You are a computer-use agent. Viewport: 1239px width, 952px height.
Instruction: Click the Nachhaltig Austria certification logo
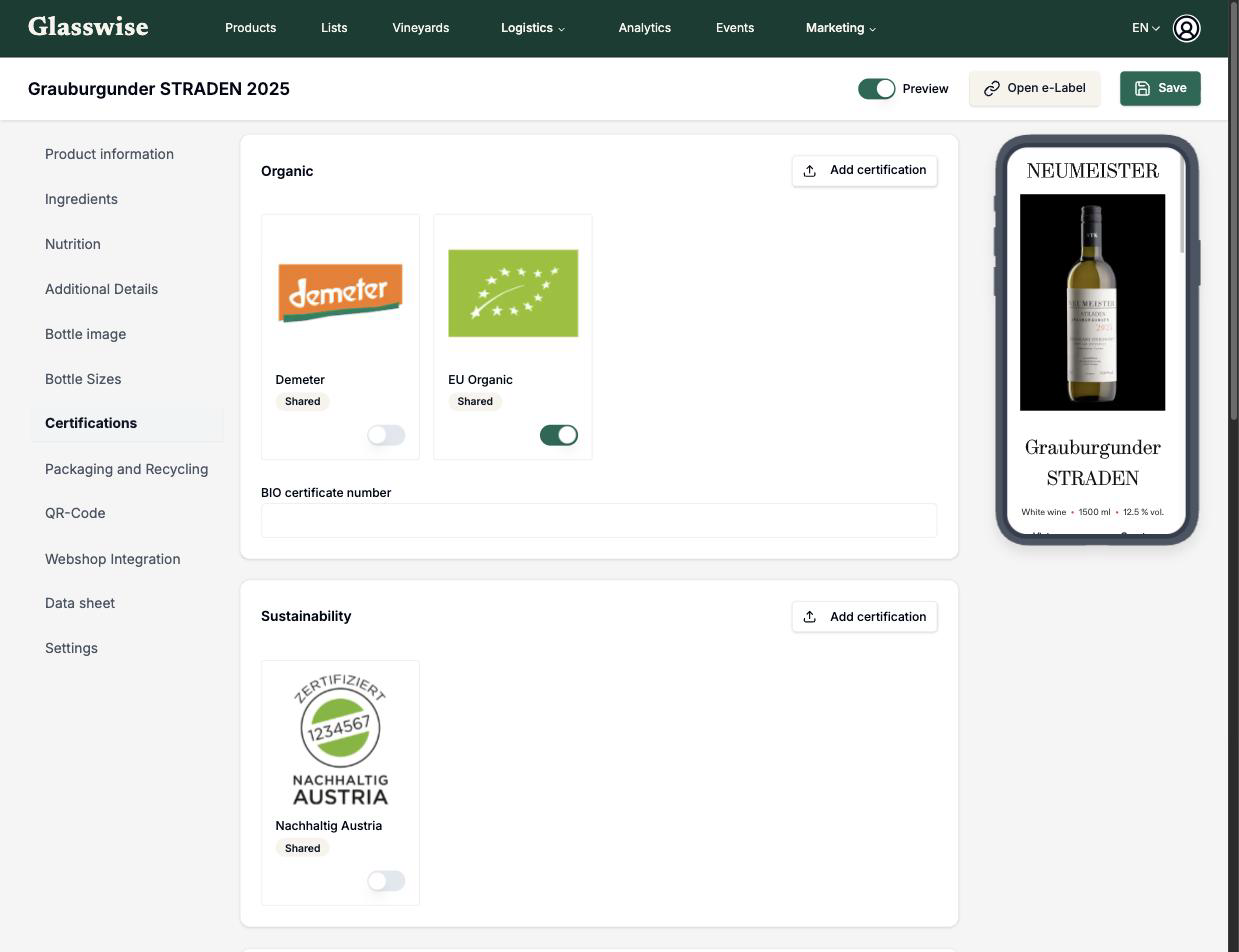point(340,740)
